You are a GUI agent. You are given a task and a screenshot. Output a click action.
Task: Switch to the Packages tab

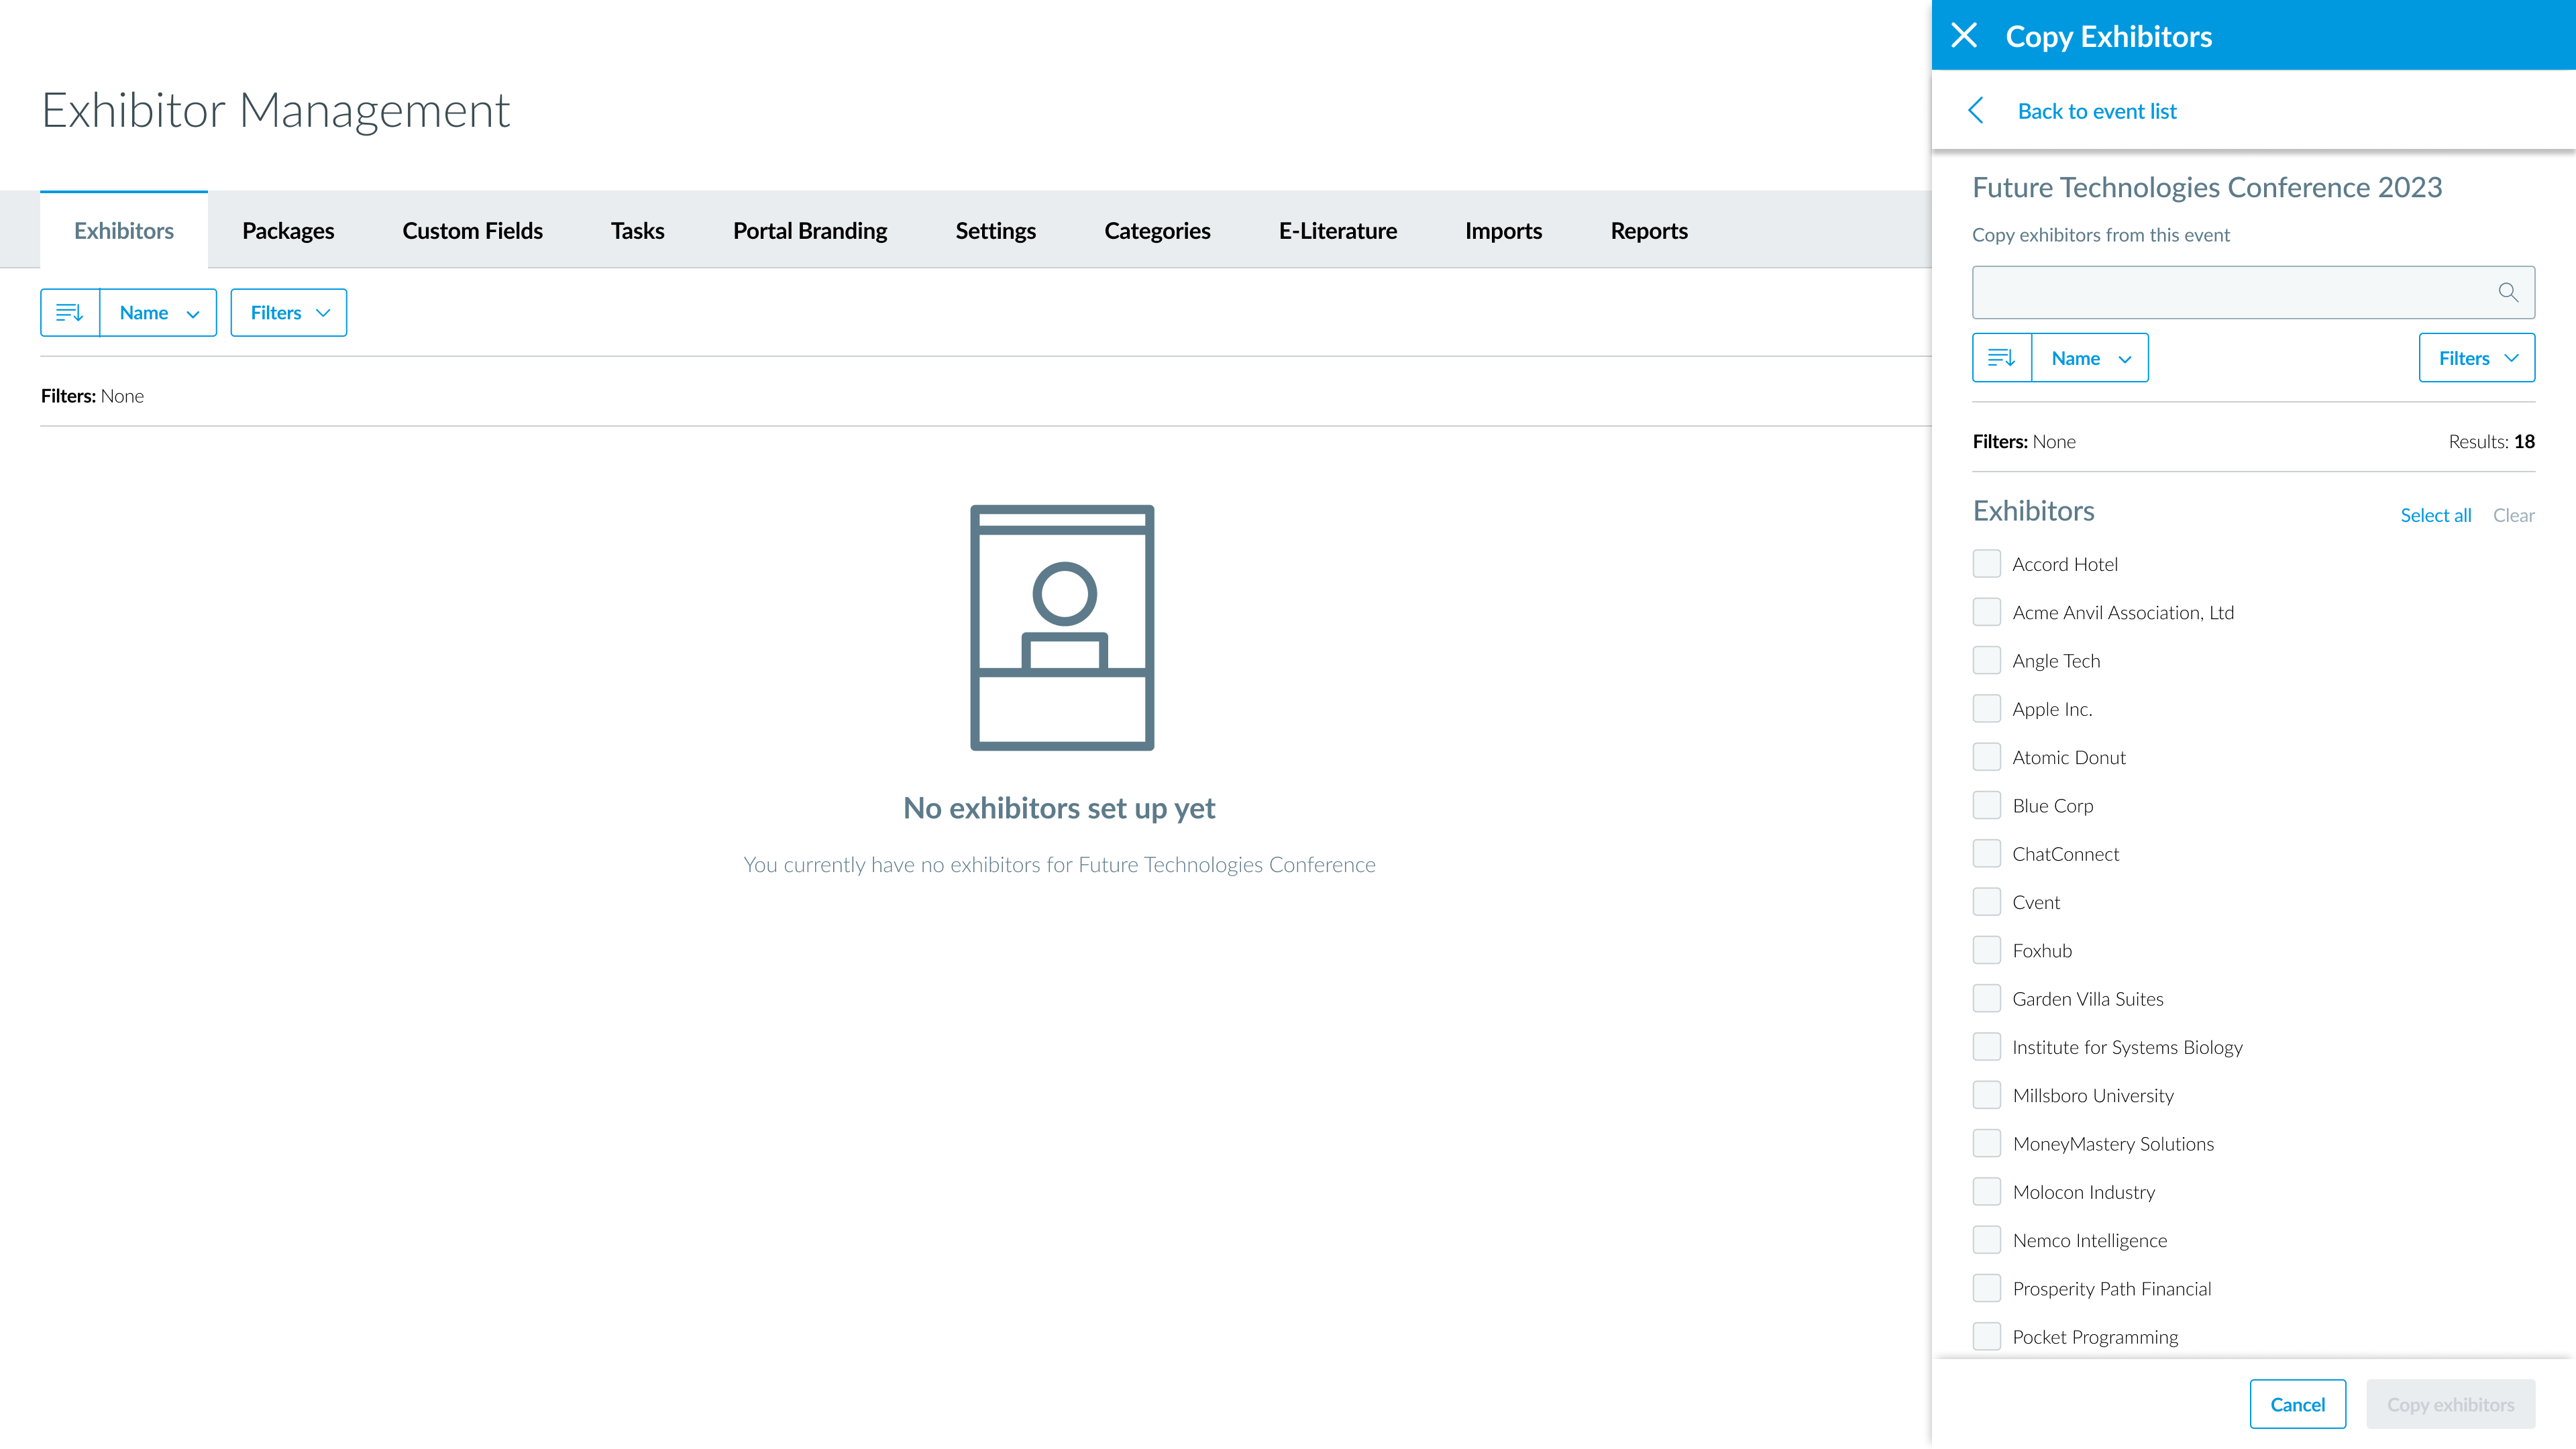pos(288,230)
